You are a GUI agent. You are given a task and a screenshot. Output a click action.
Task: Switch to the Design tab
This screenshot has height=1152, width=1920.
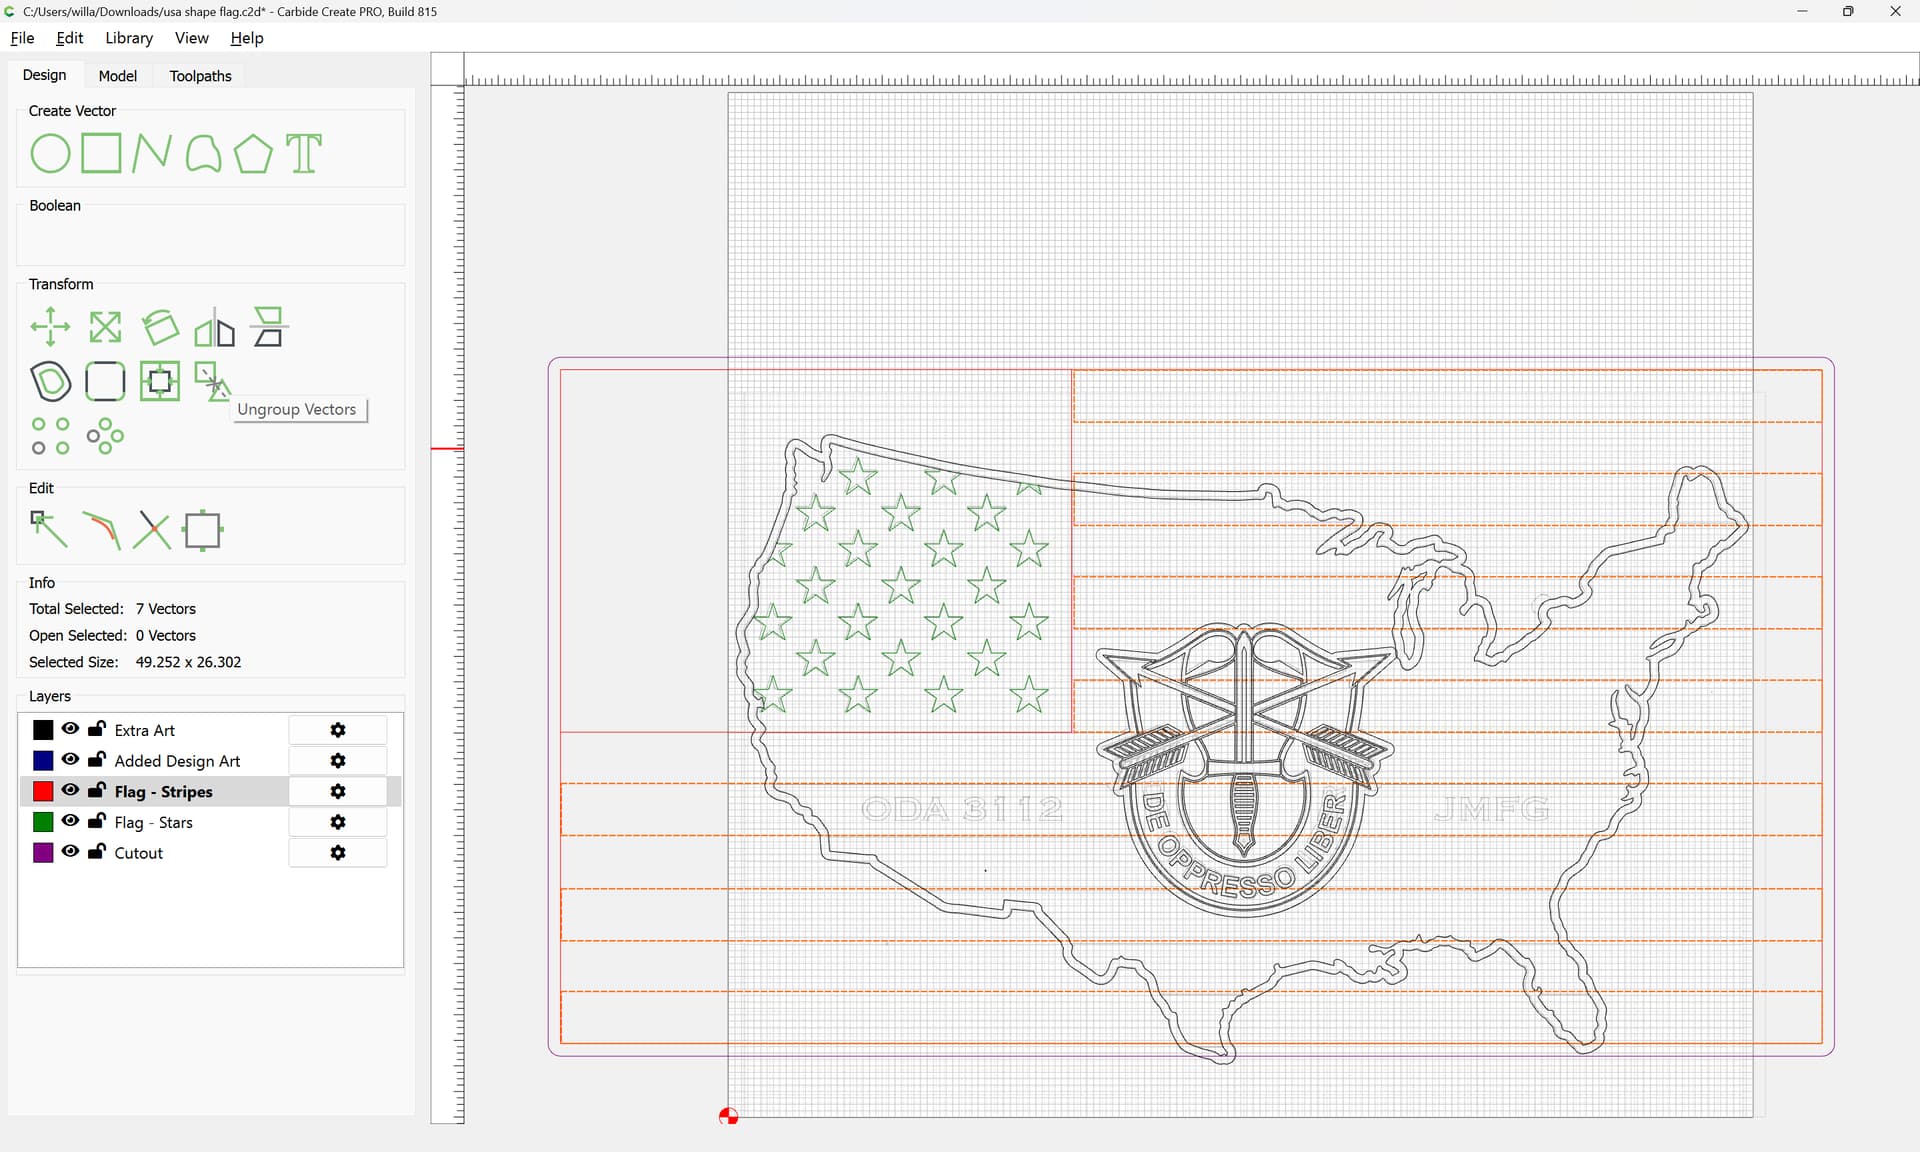point(44,75)
